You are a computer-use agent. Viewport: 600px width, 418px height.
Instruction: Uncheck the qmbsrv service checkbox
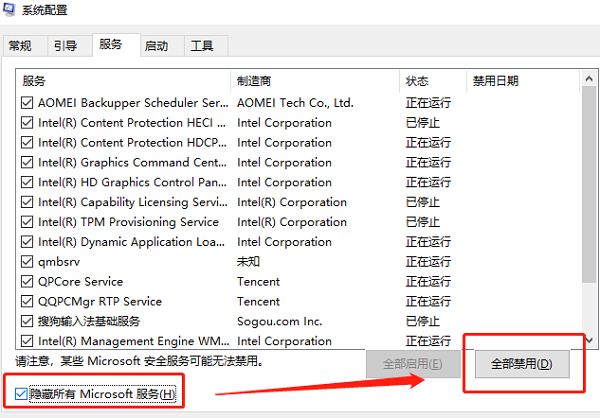[27, 262]
